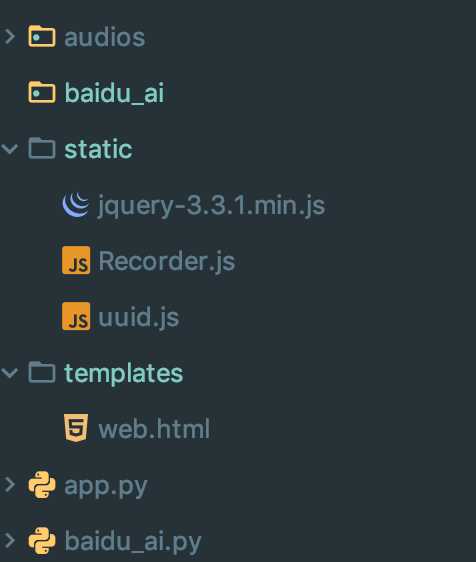Expand the audios folder chevron
The height and width of the screenshot is (562, 476).
click(x=10, y=37)
